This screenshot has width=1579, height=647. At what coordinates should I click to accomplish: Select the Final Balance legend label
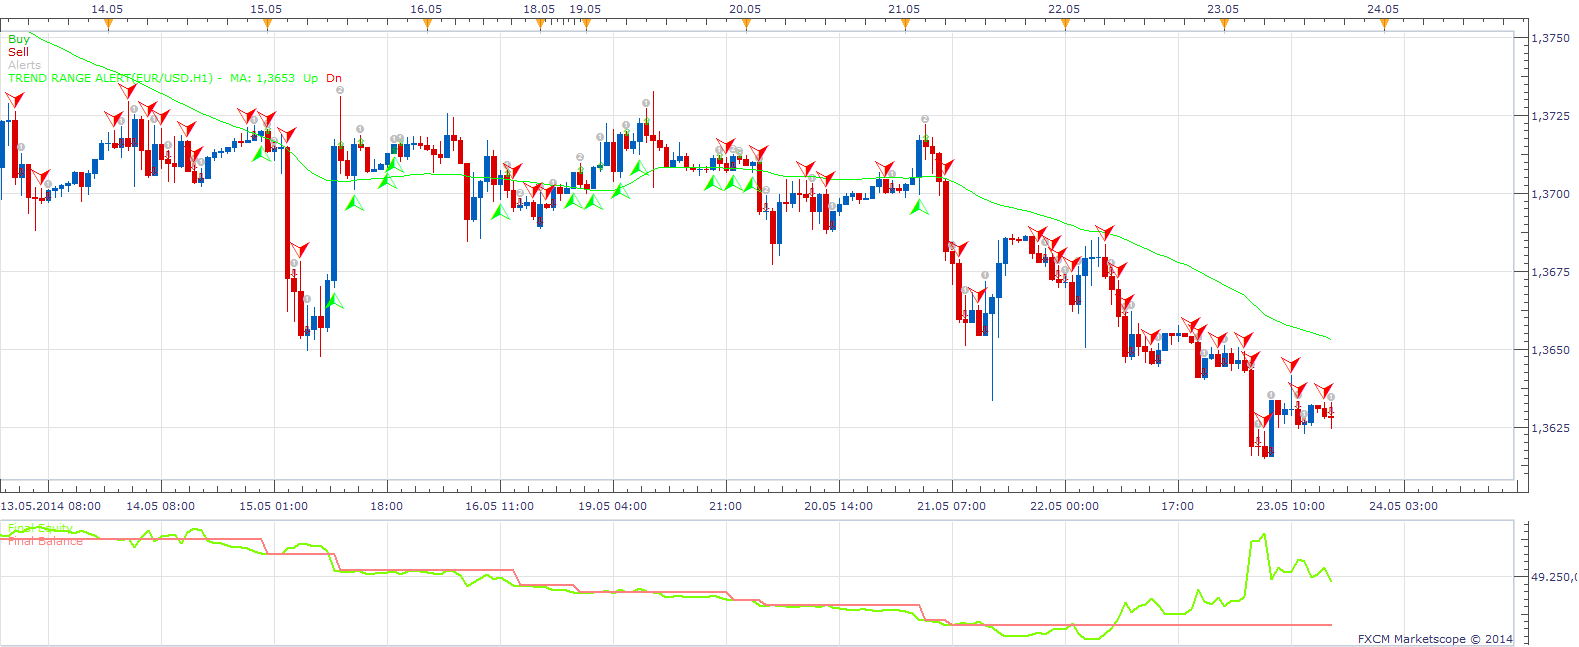pyautogui.click(x=45, y=541)
